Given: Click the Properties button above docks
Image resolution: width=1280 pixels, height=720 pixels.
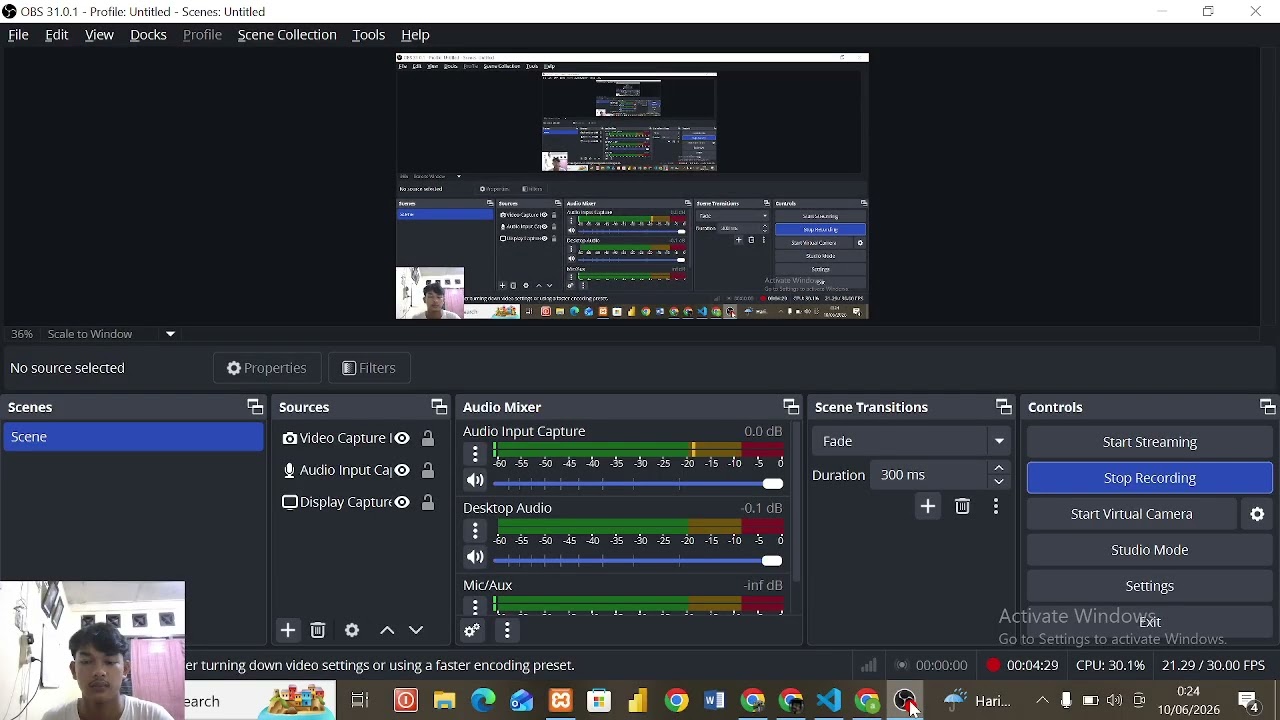Looking at the screenshot, I should pyautogui.click(x=267, y=369).
